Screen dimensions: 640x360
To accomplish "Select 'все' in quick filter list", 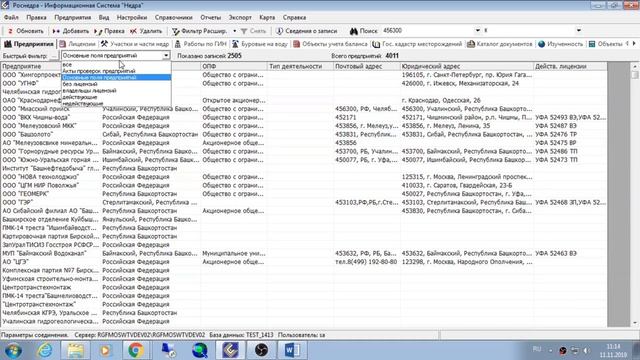I will click(116, 64).
